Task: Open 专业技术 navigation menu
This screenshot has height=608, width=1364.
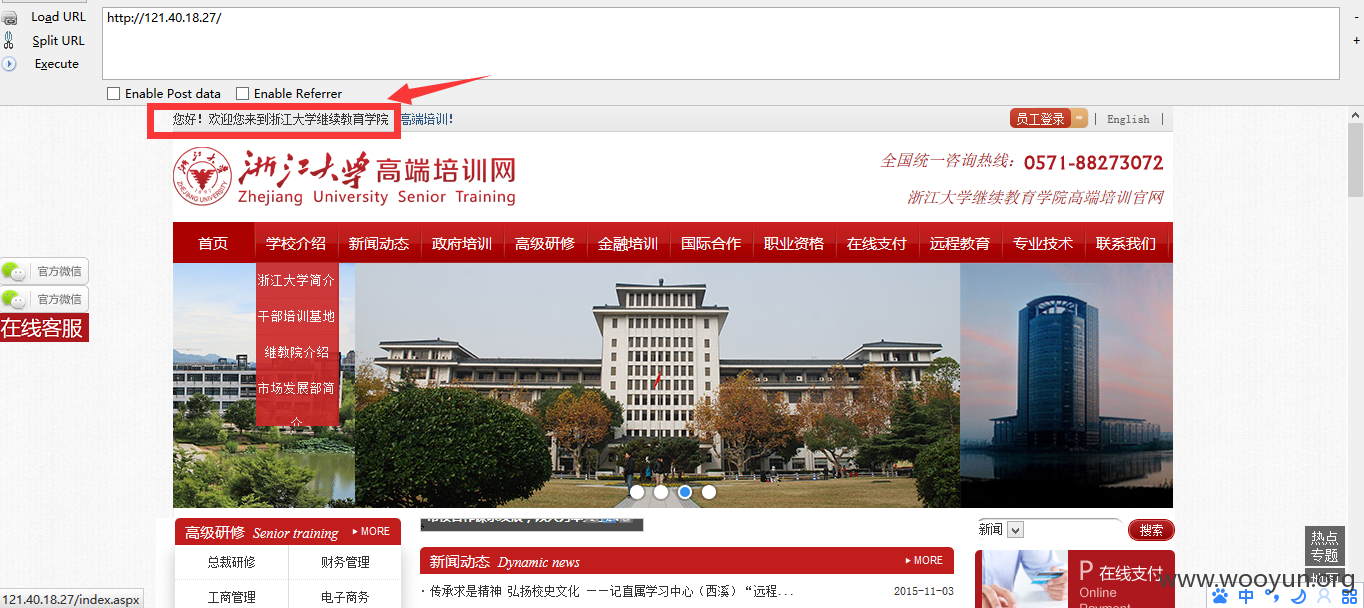Action: coord(1043,243)
